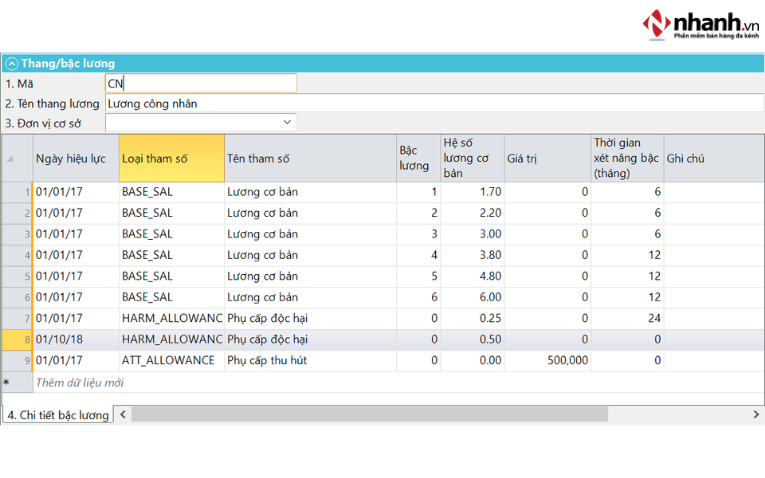This screenshot has width=765, height=478.
Task: Click Thêm dữ liệu mới row
Action: tap(80, 382)
